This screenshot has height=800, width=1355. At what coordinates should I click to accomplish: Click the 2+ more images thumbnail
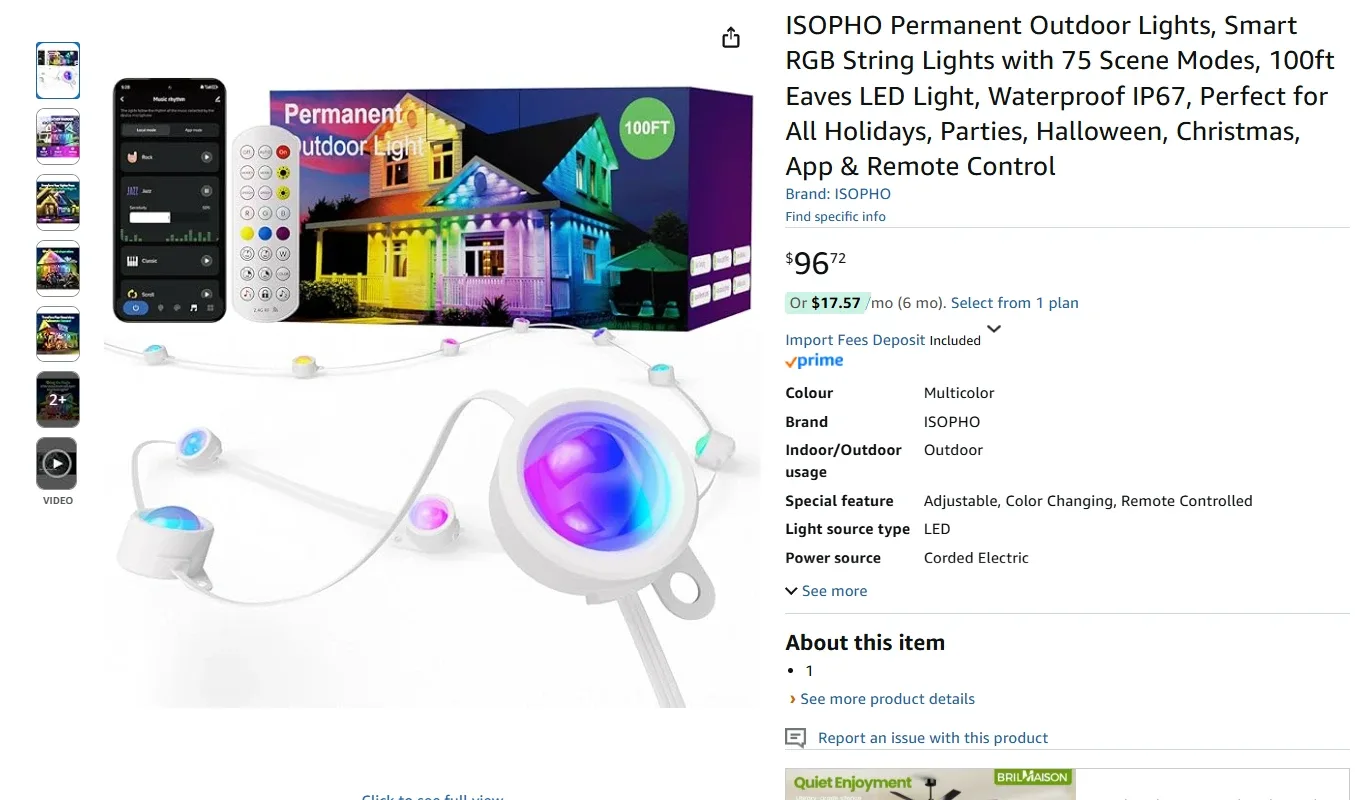pos(57,399)
